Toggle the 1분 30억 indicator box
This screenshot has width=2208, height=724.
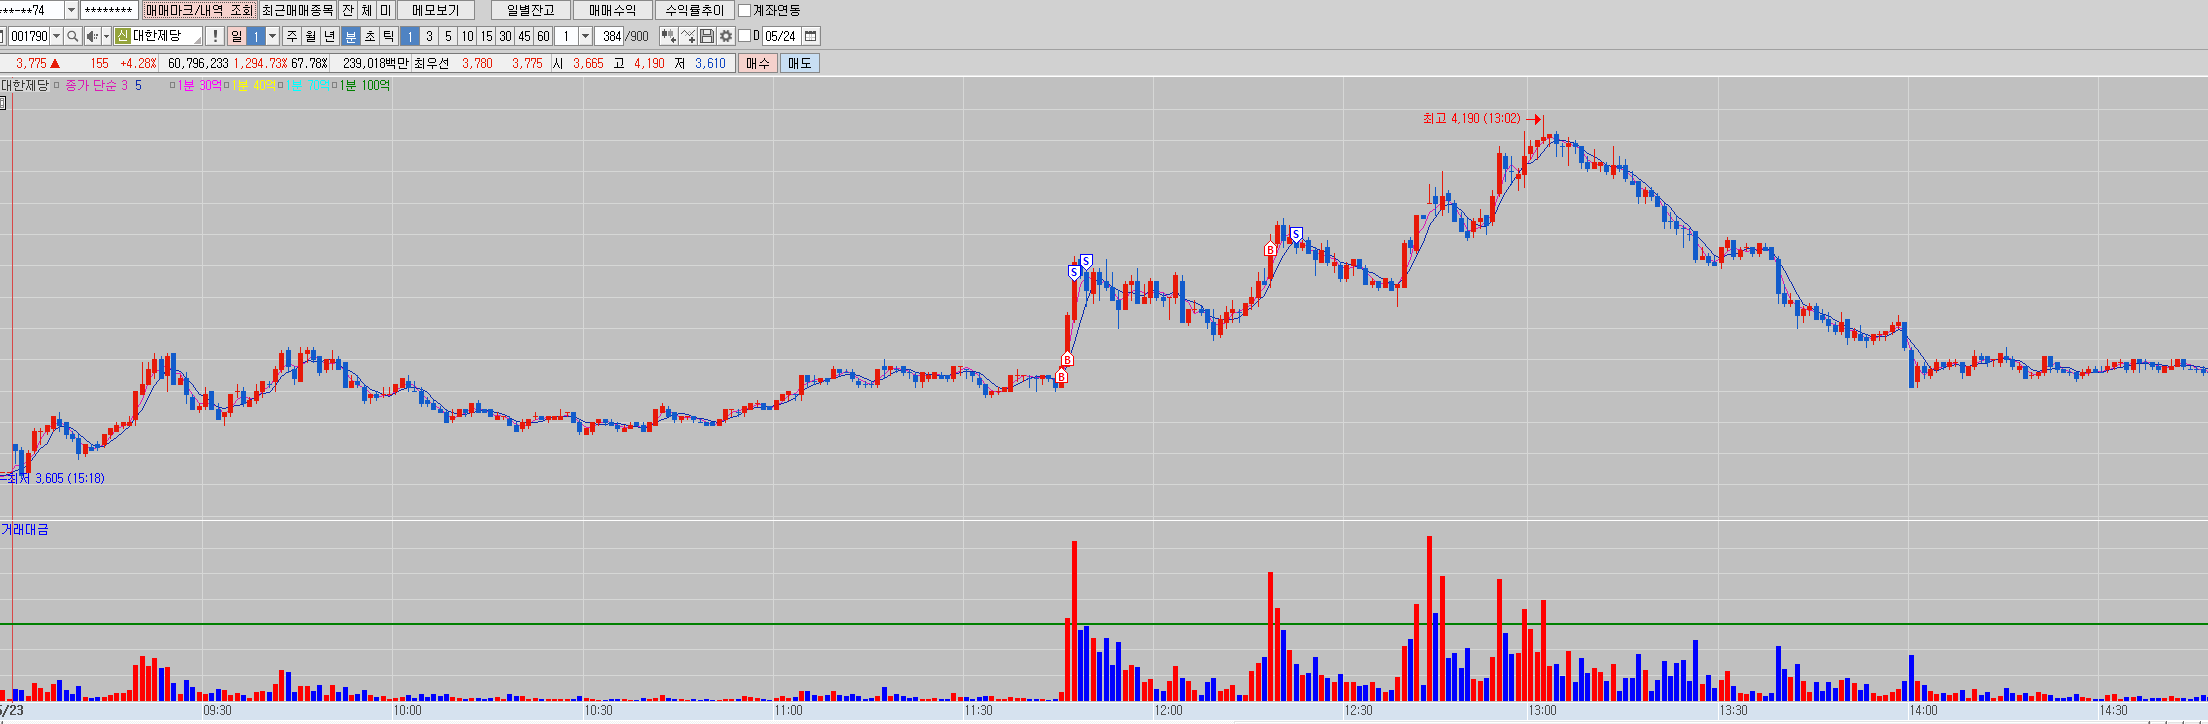click(173, 85)
